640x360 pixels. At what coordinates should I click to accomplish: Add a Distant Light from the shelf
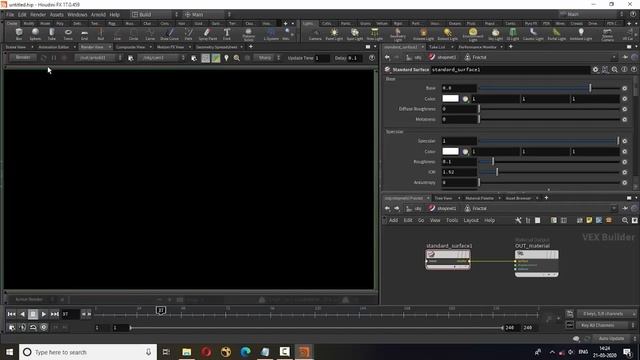[448, 34]
